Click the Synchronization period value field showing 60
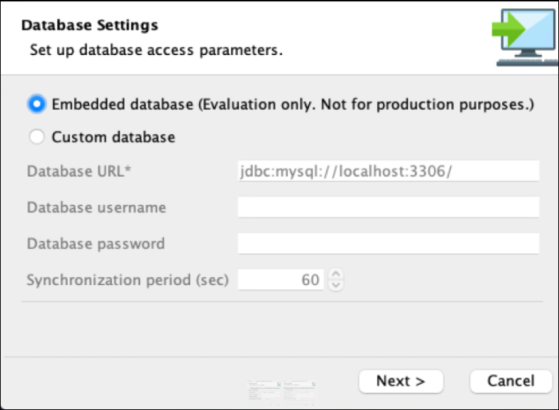The width and height of the screenshot is (559, 410). pyautogui.click(x=281, y=280)
